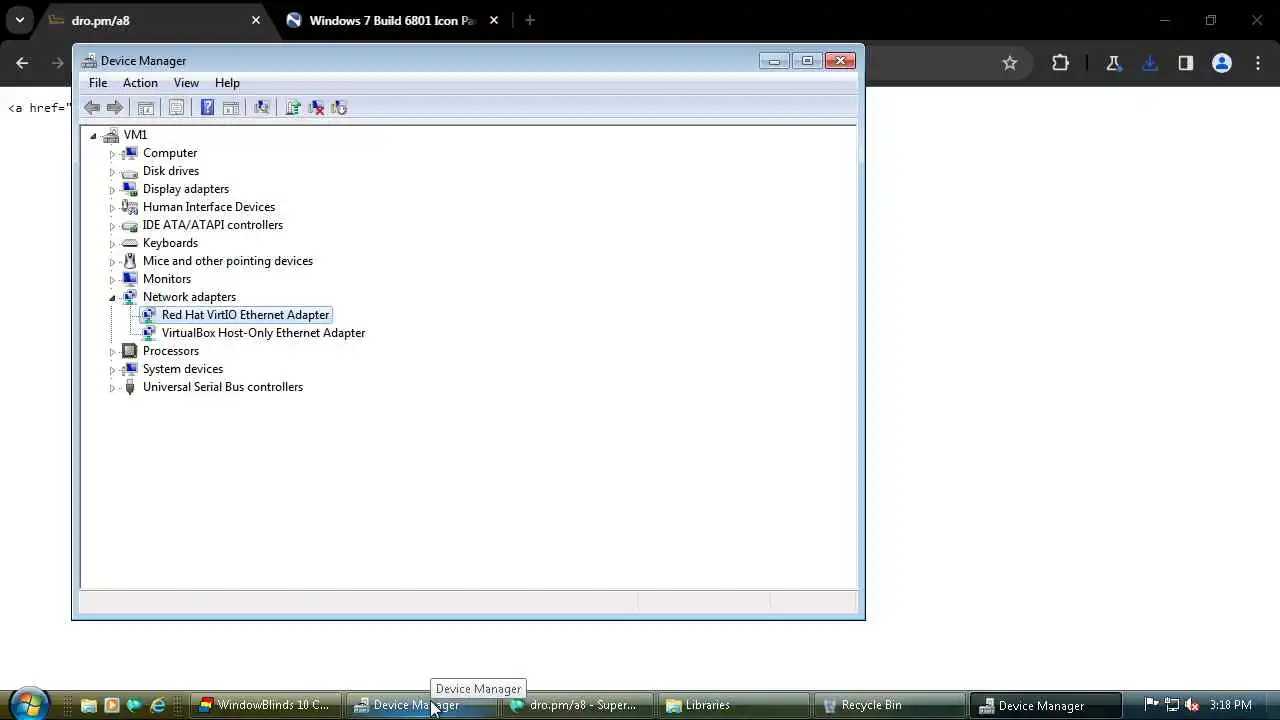This screenshot has height=720, width=1280.
Task: Open a new Chrome tab
Action: click(530, 20)
